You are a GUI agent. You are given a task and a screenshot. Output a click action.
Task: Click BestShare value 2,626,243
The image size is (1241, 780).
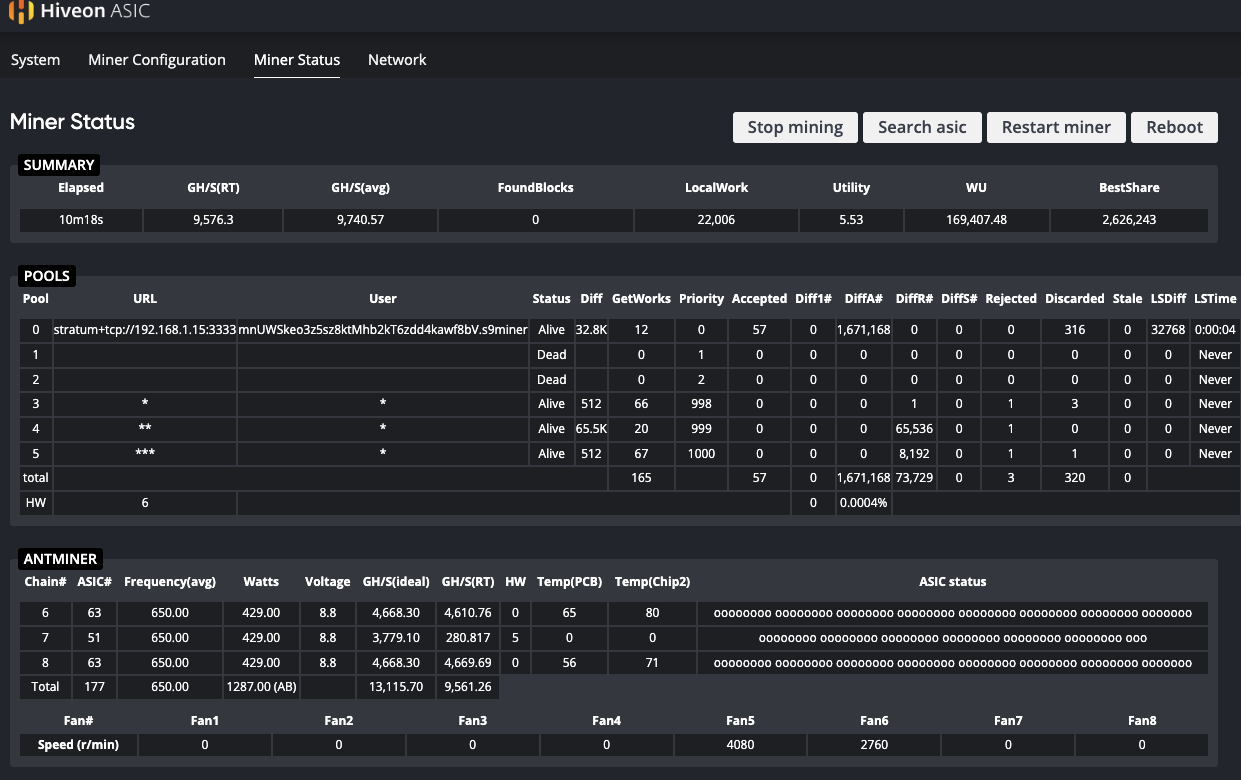[x=1129, y=220]
